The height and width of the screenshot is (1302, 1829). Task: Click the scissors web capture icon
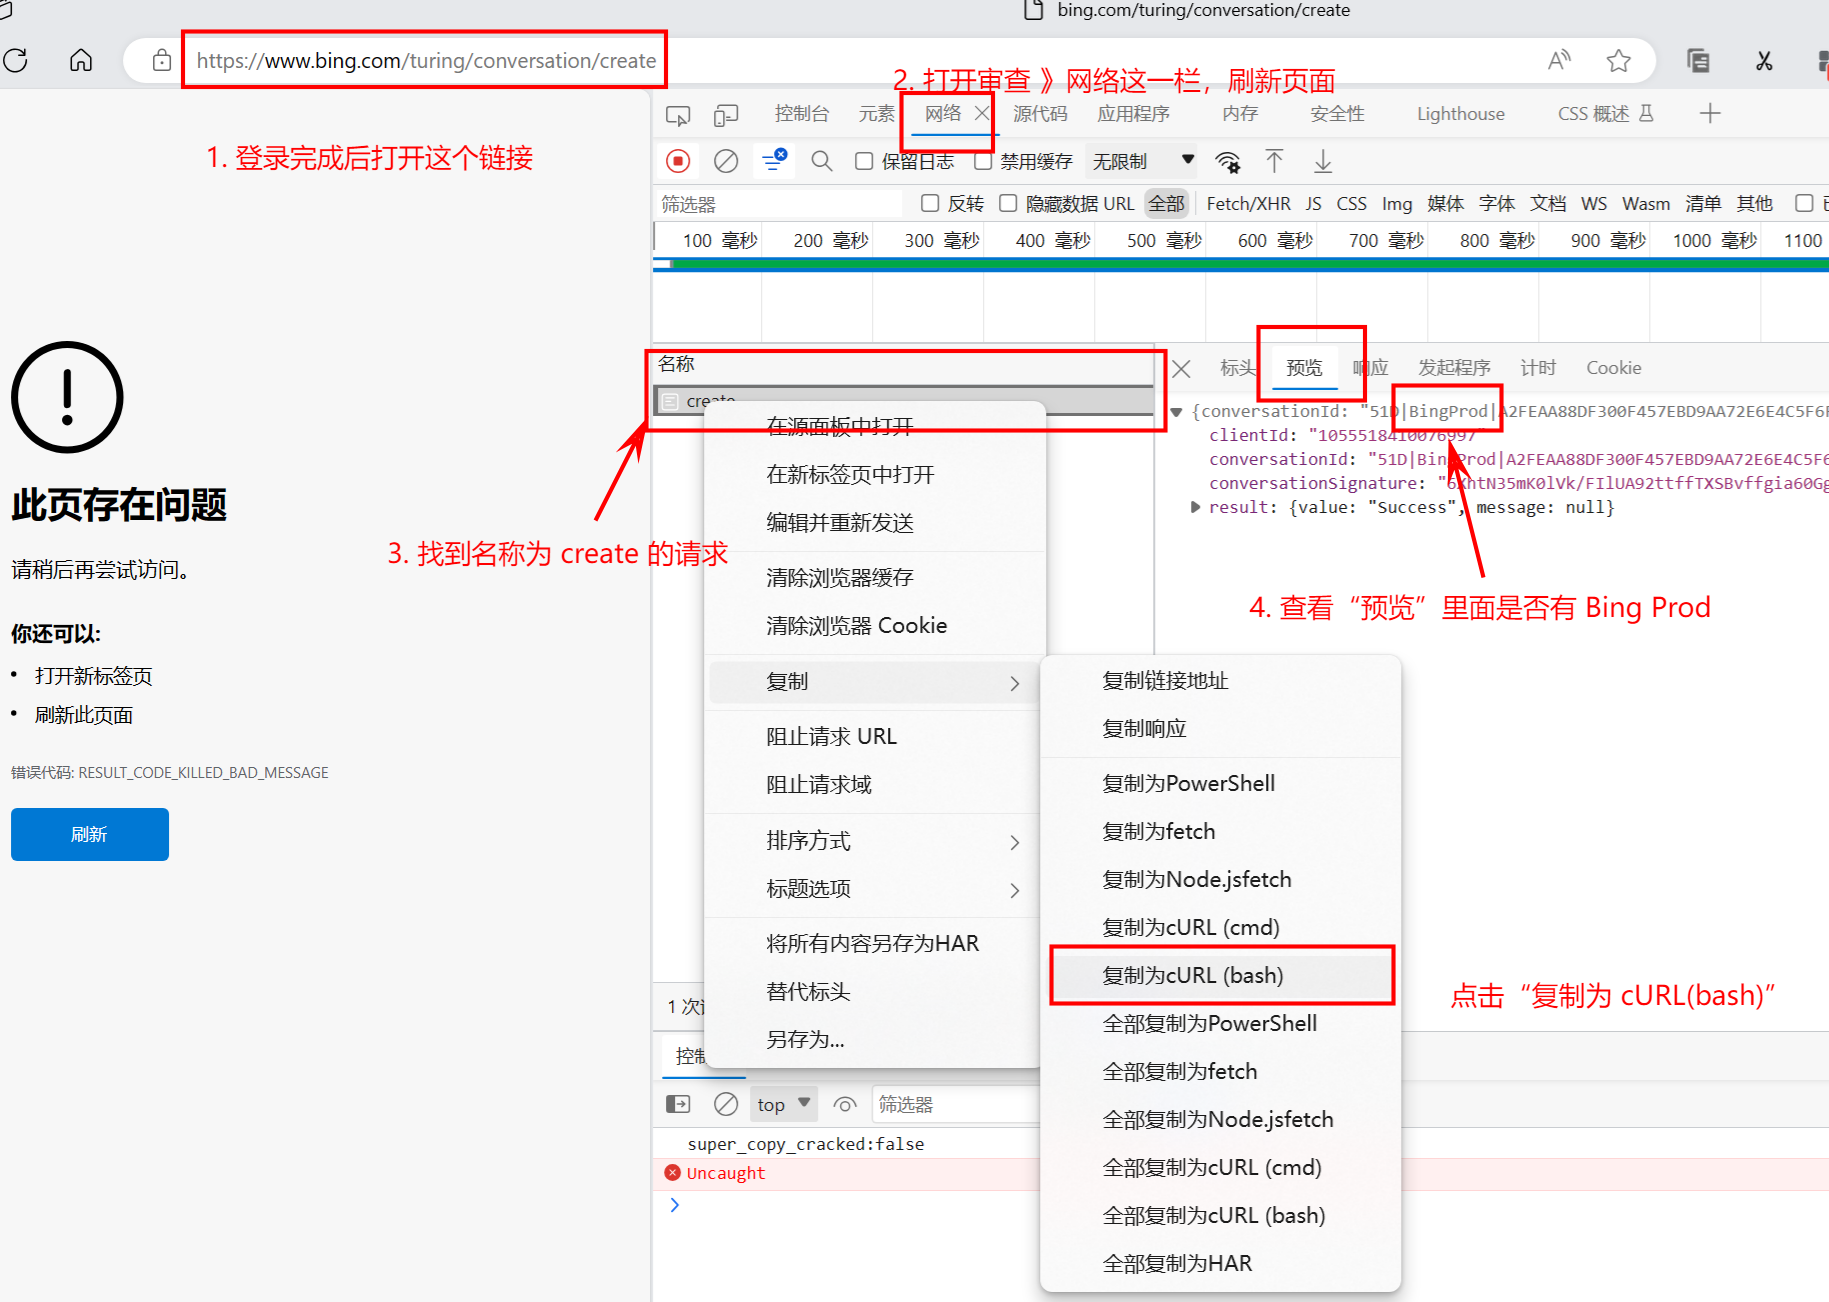pos(1764,60)
